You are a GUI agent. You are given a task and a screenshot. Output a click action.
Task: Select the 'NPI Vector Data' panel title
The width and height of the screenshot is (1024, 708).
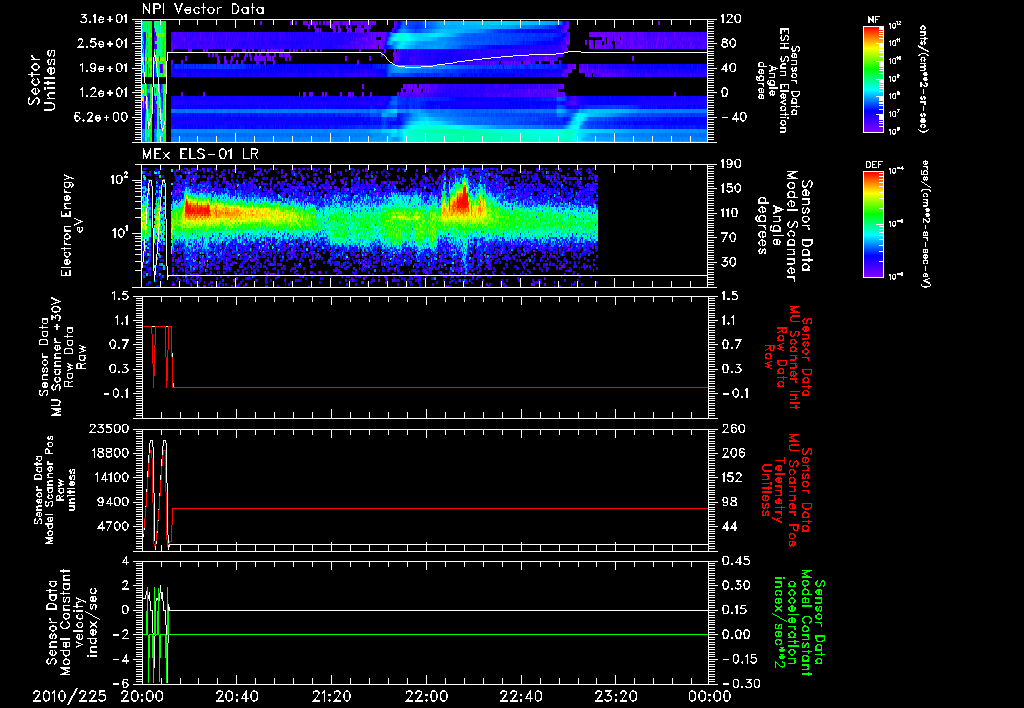tap(204, 9)
